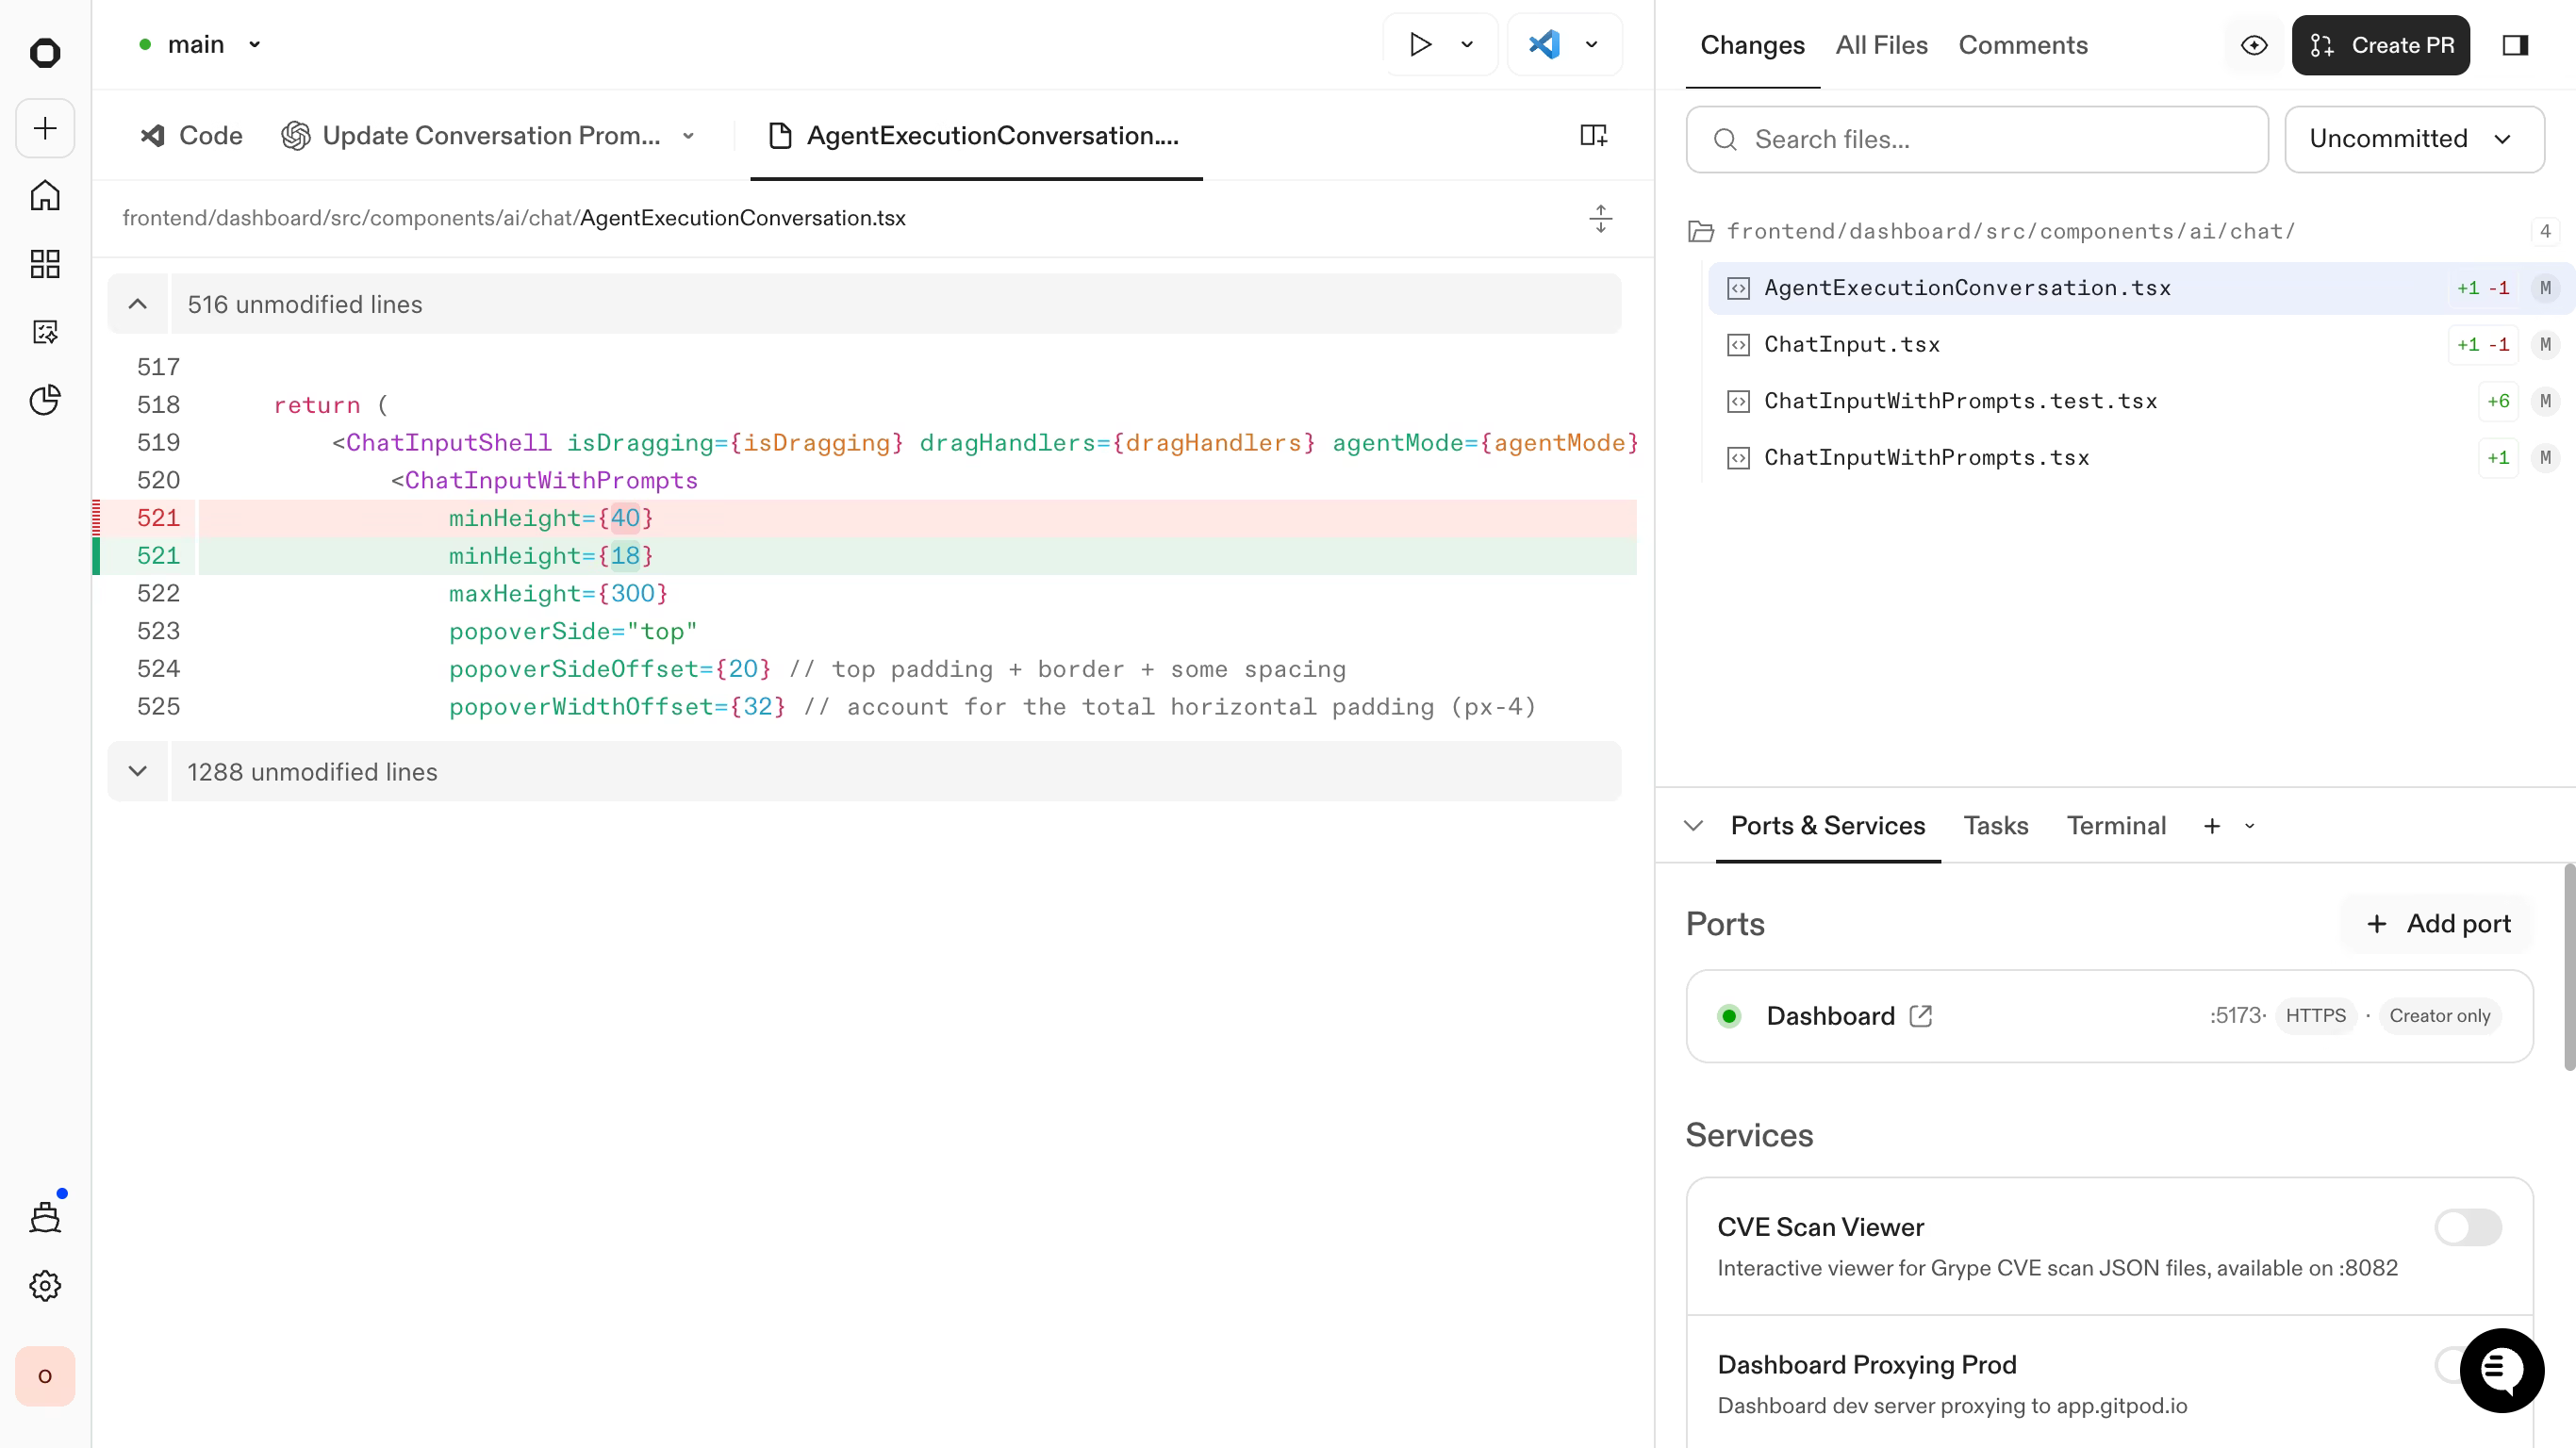
Task: Open the run options dropdown arrow
Action: [x=1467, y=44]
